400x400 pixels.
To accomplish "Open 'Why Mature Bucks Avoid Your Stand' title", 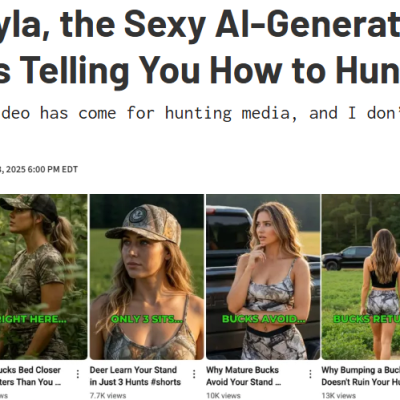I will (244, 376).
